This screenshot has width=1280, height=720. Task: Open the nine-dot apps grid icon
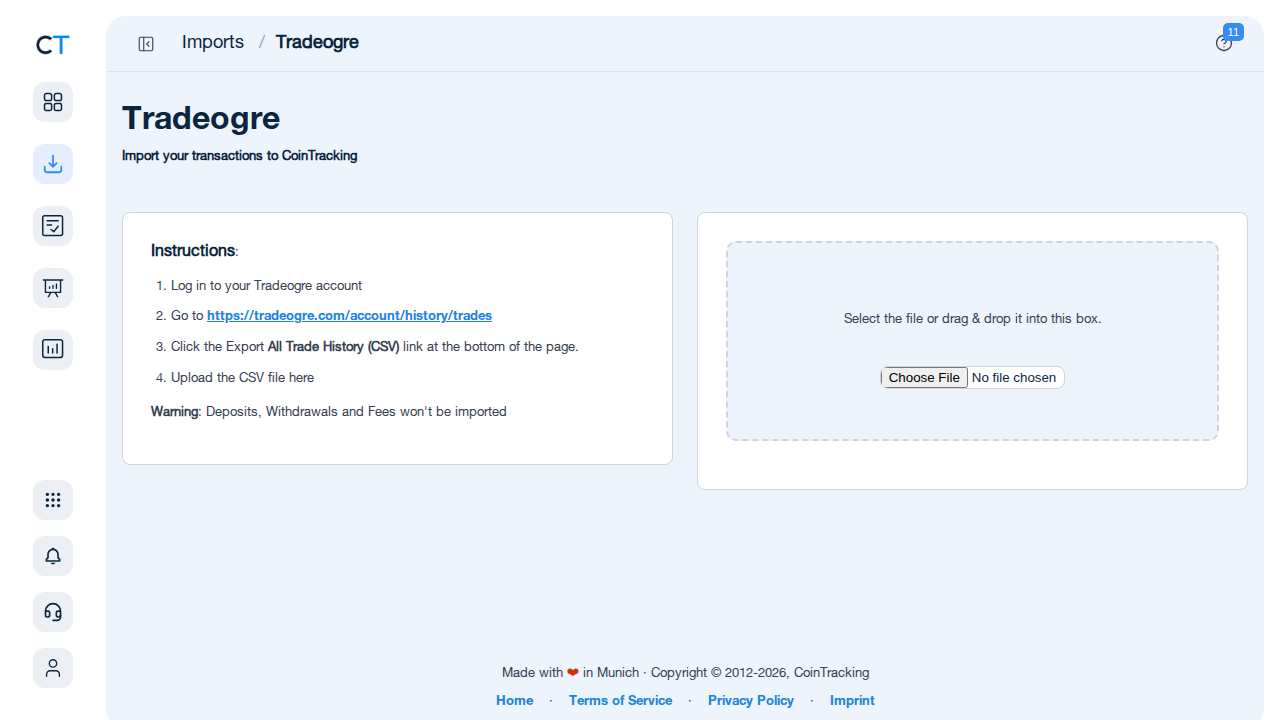[53, 500]
